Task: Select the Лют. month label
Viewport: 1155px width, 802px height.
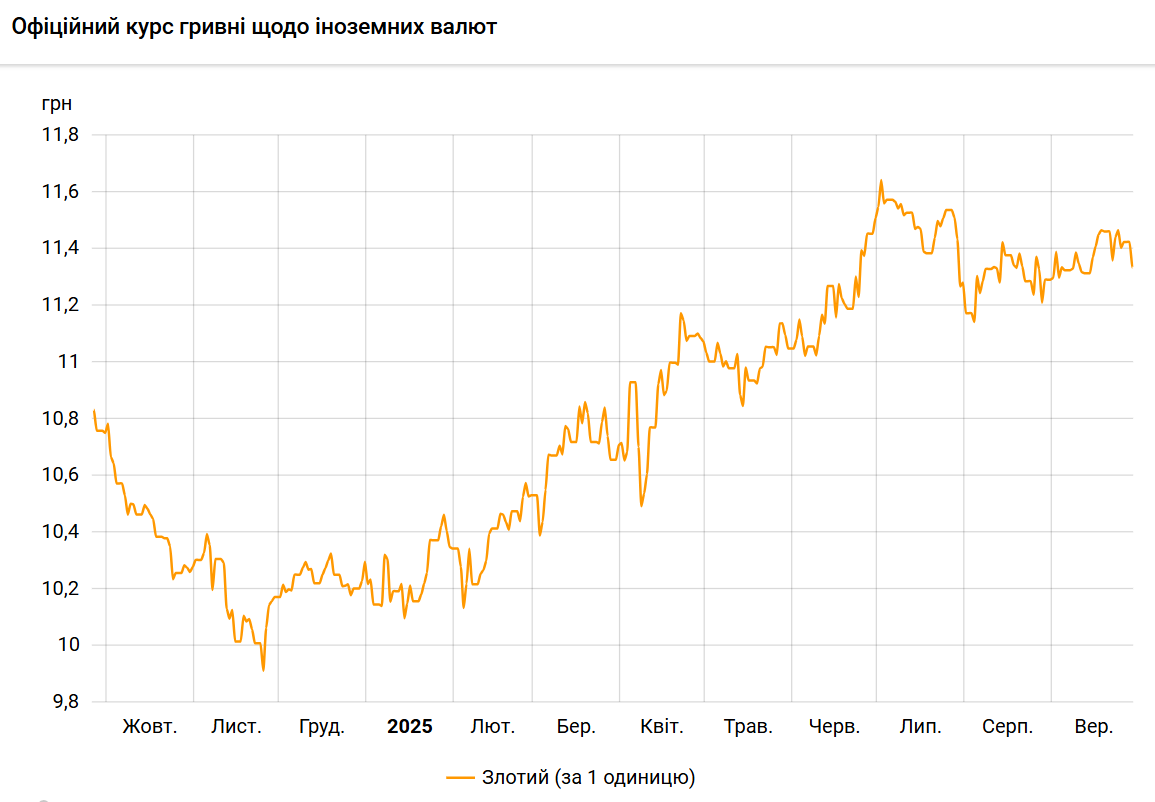Action: [x=493, y=727]
